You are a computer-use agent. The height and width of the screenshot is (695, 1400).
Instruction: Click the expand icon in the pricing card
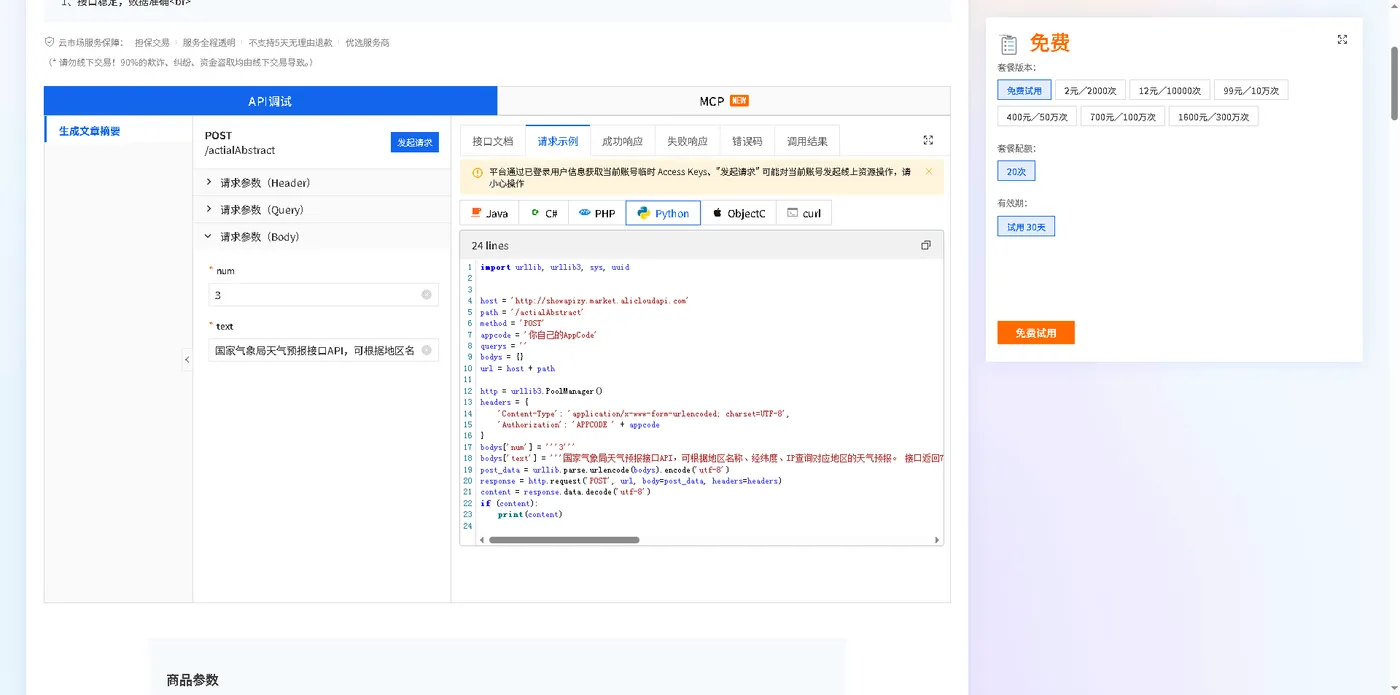[1342, 40]
